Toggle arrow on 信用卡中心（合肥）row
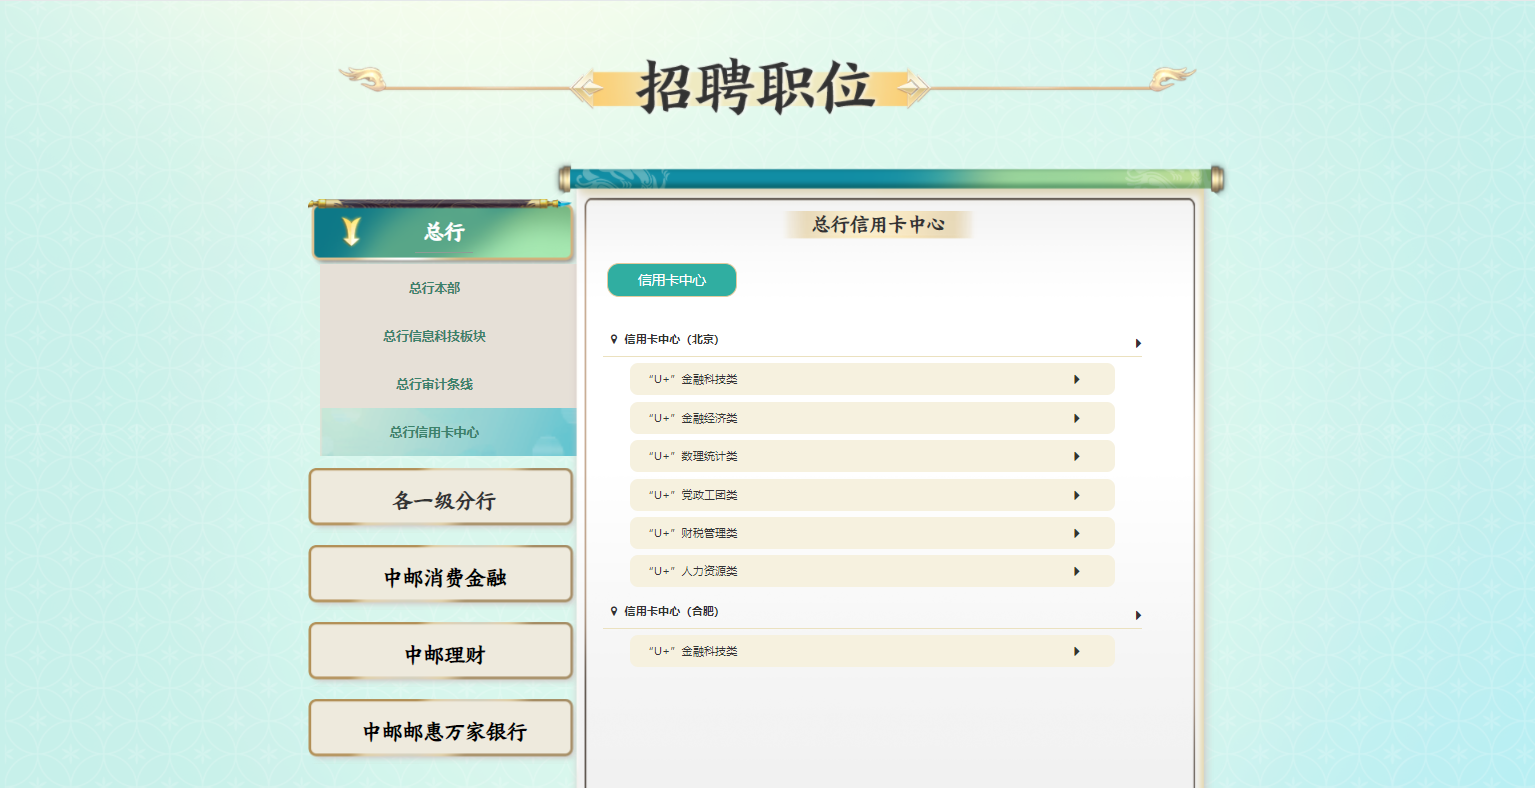Screen dimensions: 1535x788 (x=1138, y=615)
